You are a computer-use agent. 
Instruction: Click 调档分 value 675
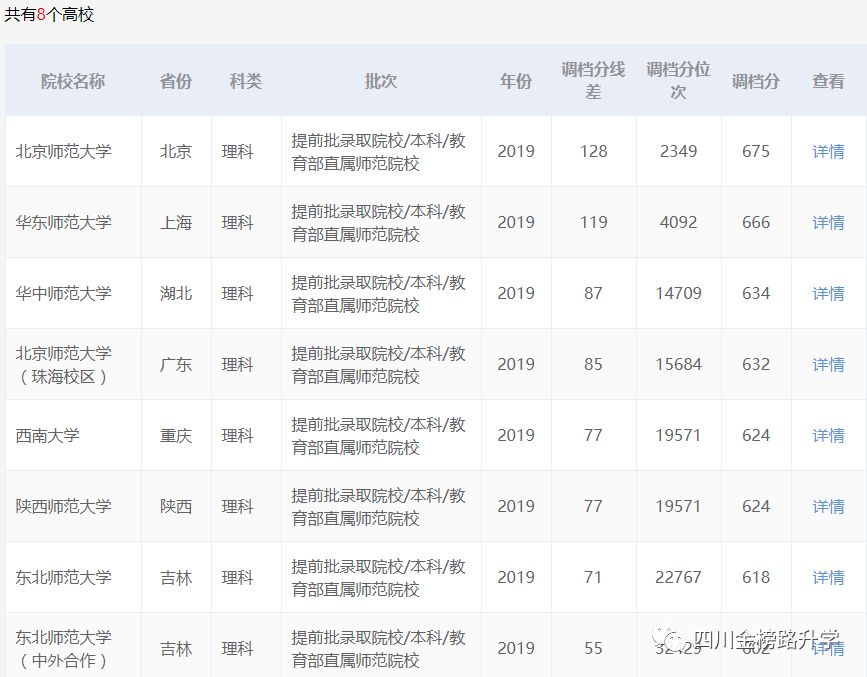[x=755, y=151]
